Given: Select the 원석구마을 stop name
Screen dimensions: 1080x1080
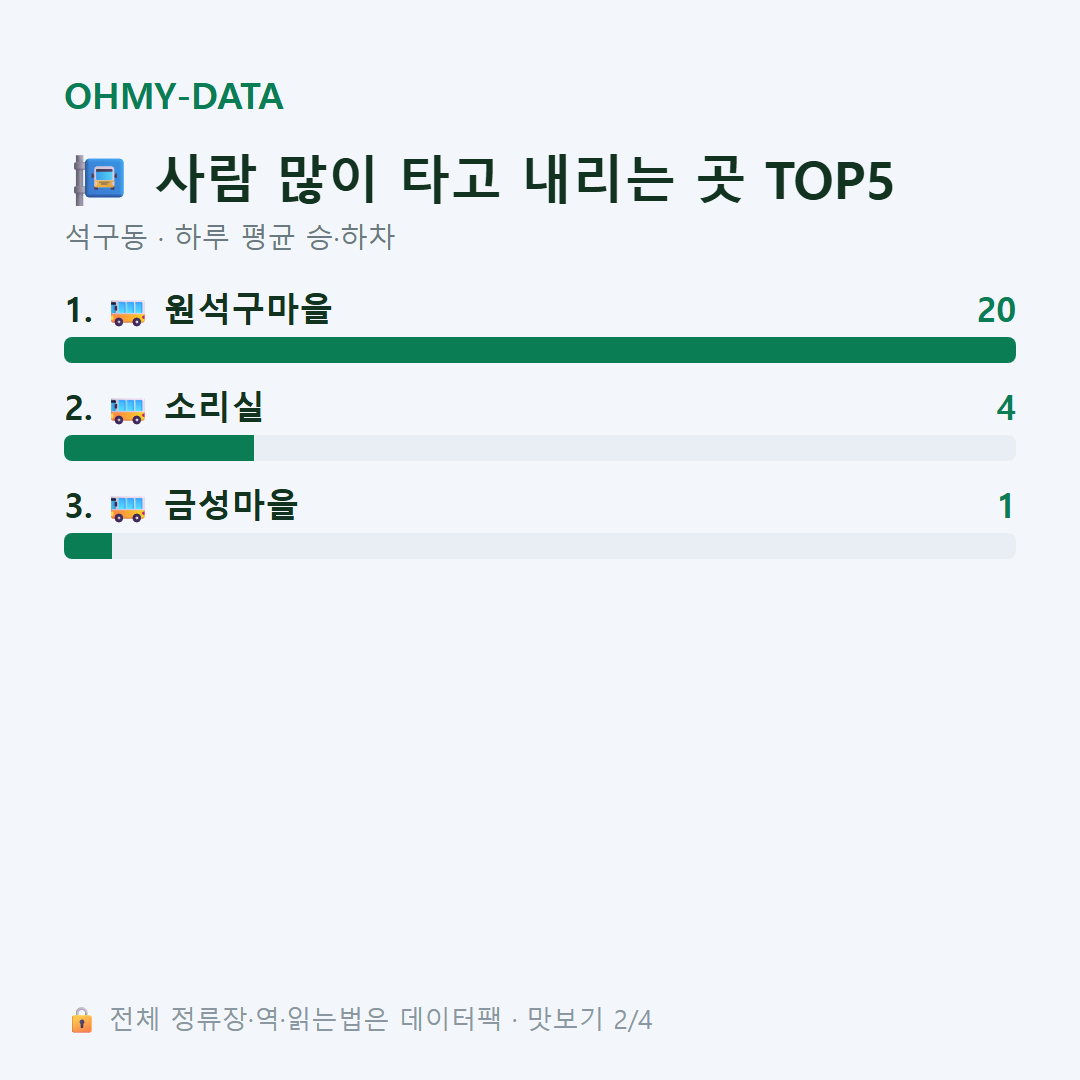Looking at the screenshot, I should point(248,309).
